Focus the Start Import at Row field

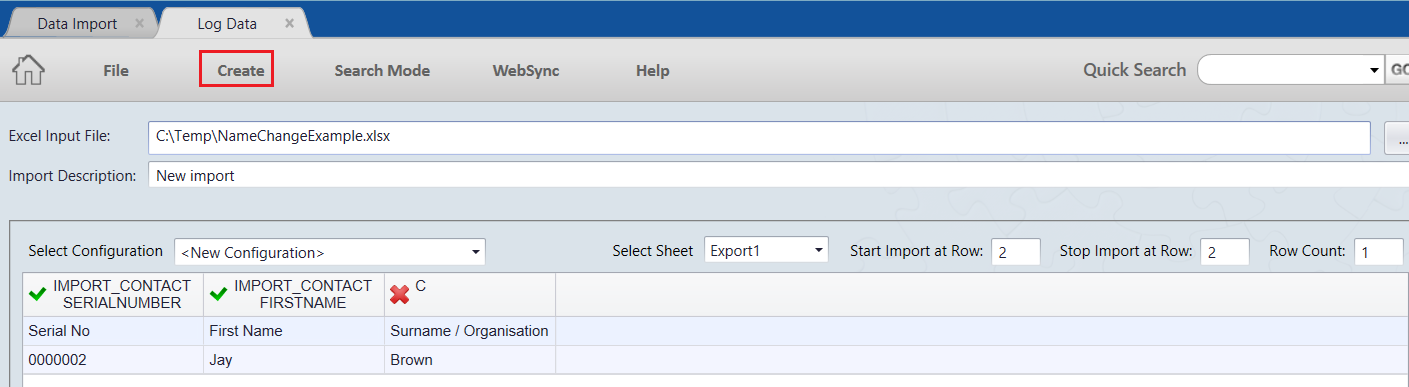[1016, 251]
